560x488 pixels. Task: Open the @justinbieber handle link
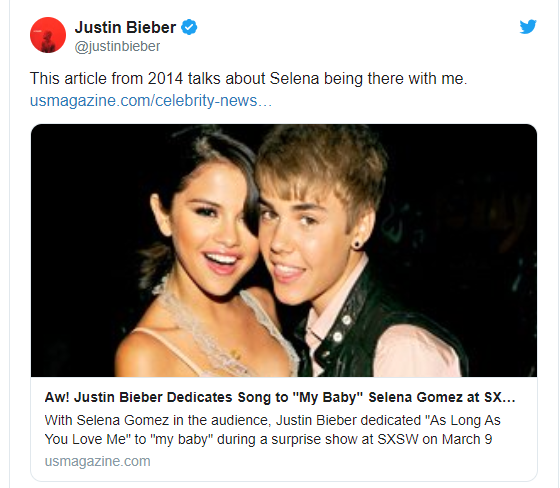pyautogui.click(x=117, y=46)
